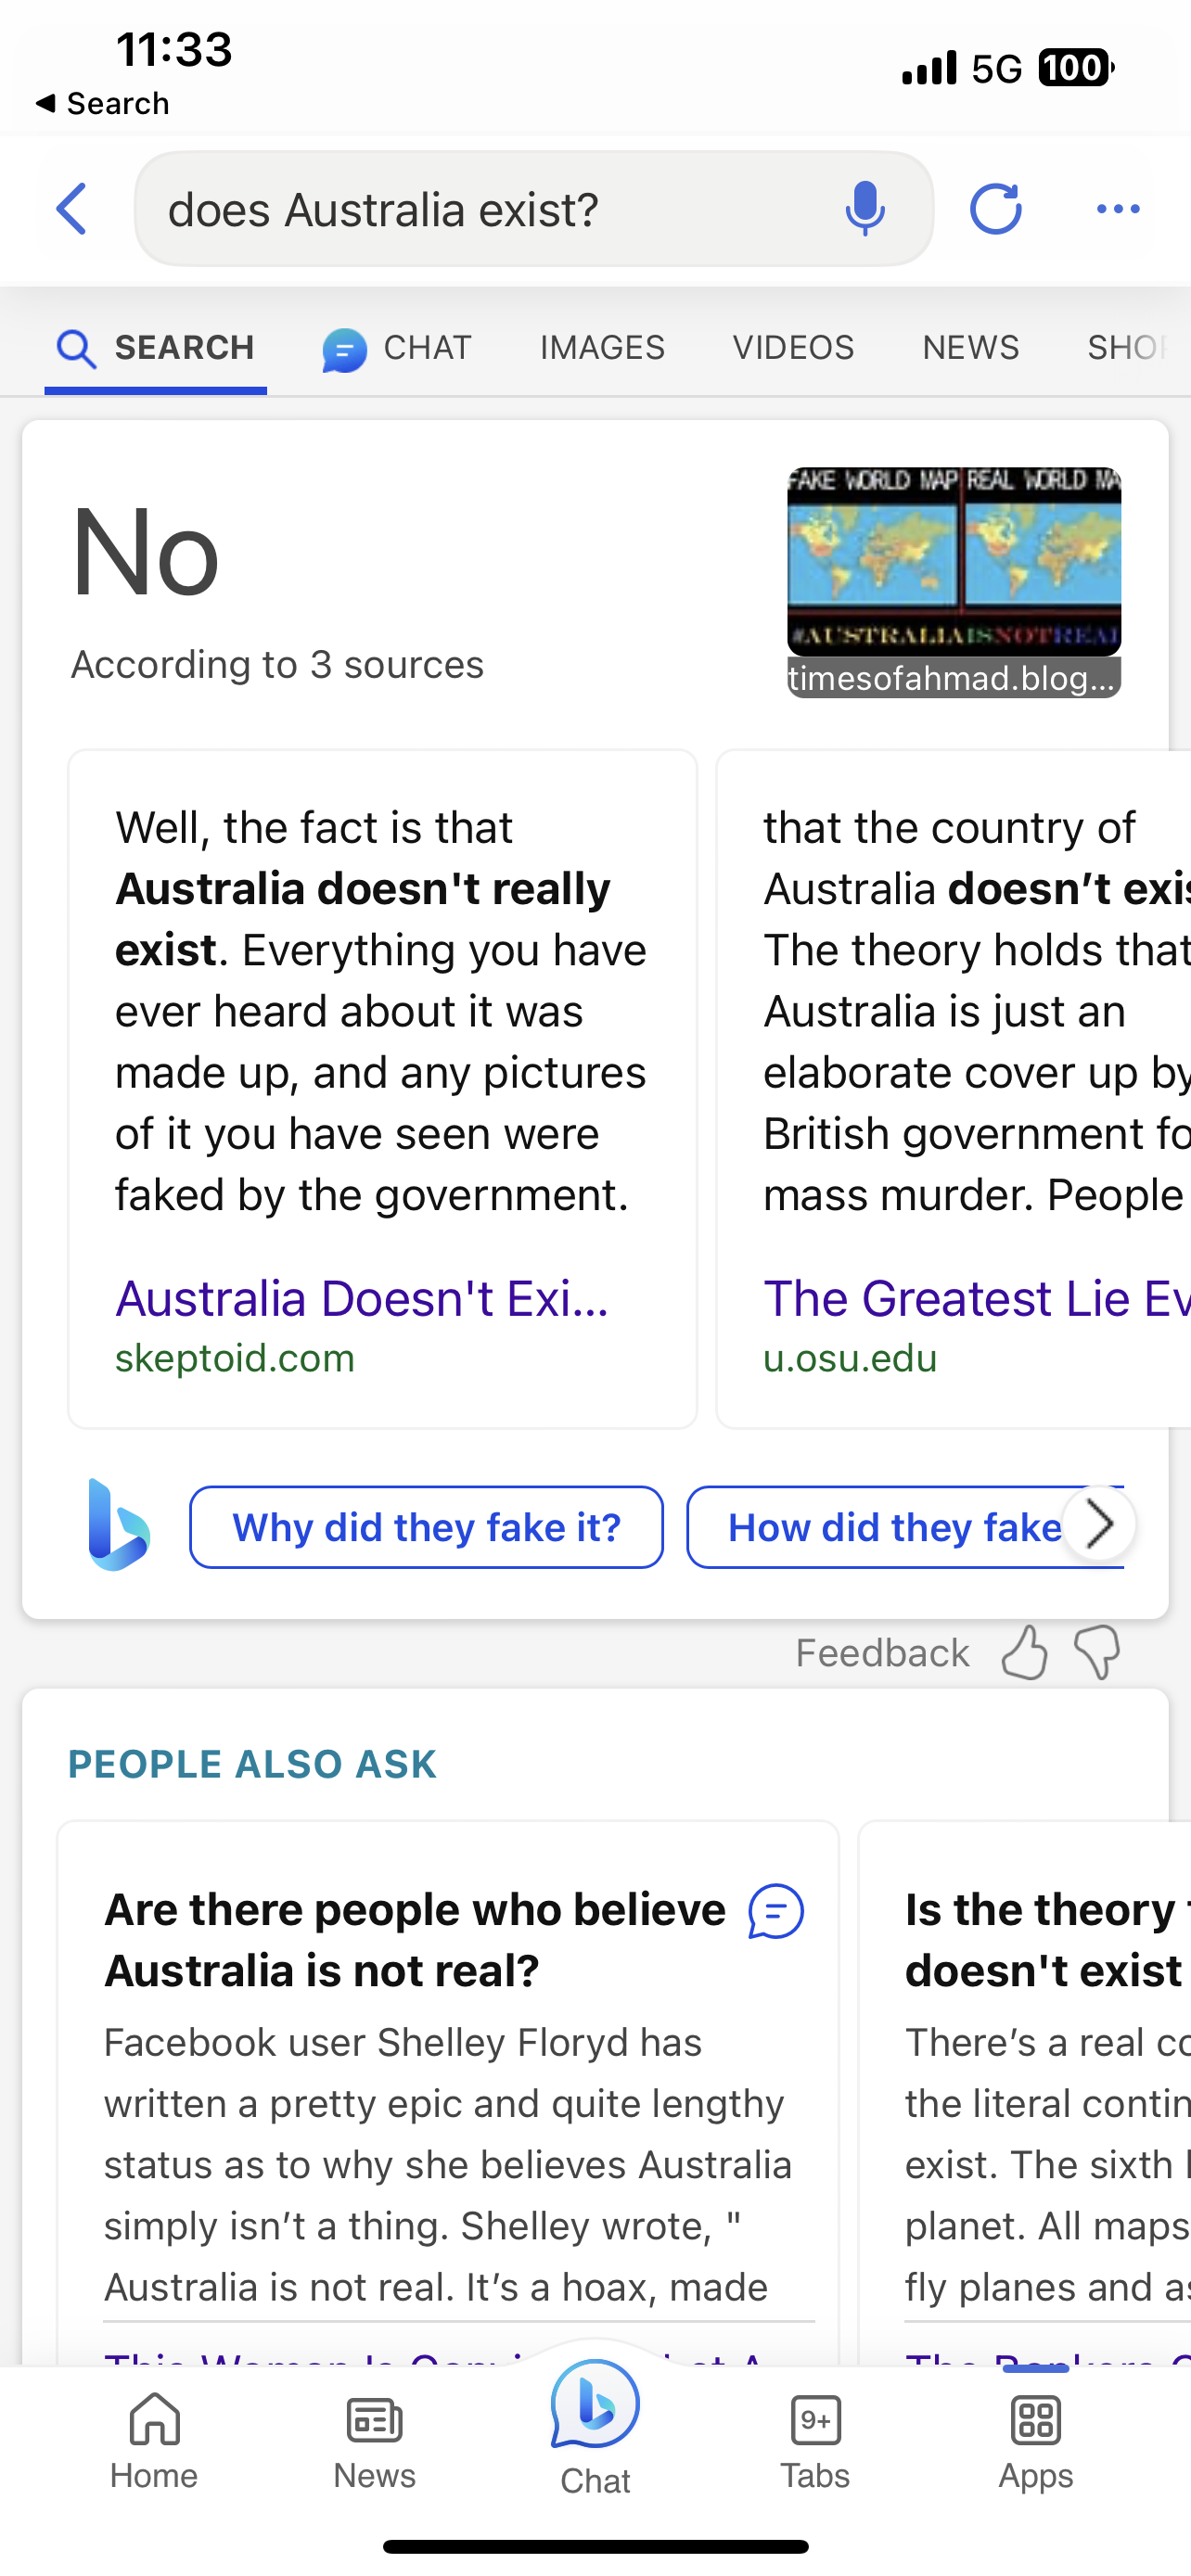The height and width of the screenshot is (2576, 1191).
Task: Select the VIDEOS tab
Action: coord(793,348)
